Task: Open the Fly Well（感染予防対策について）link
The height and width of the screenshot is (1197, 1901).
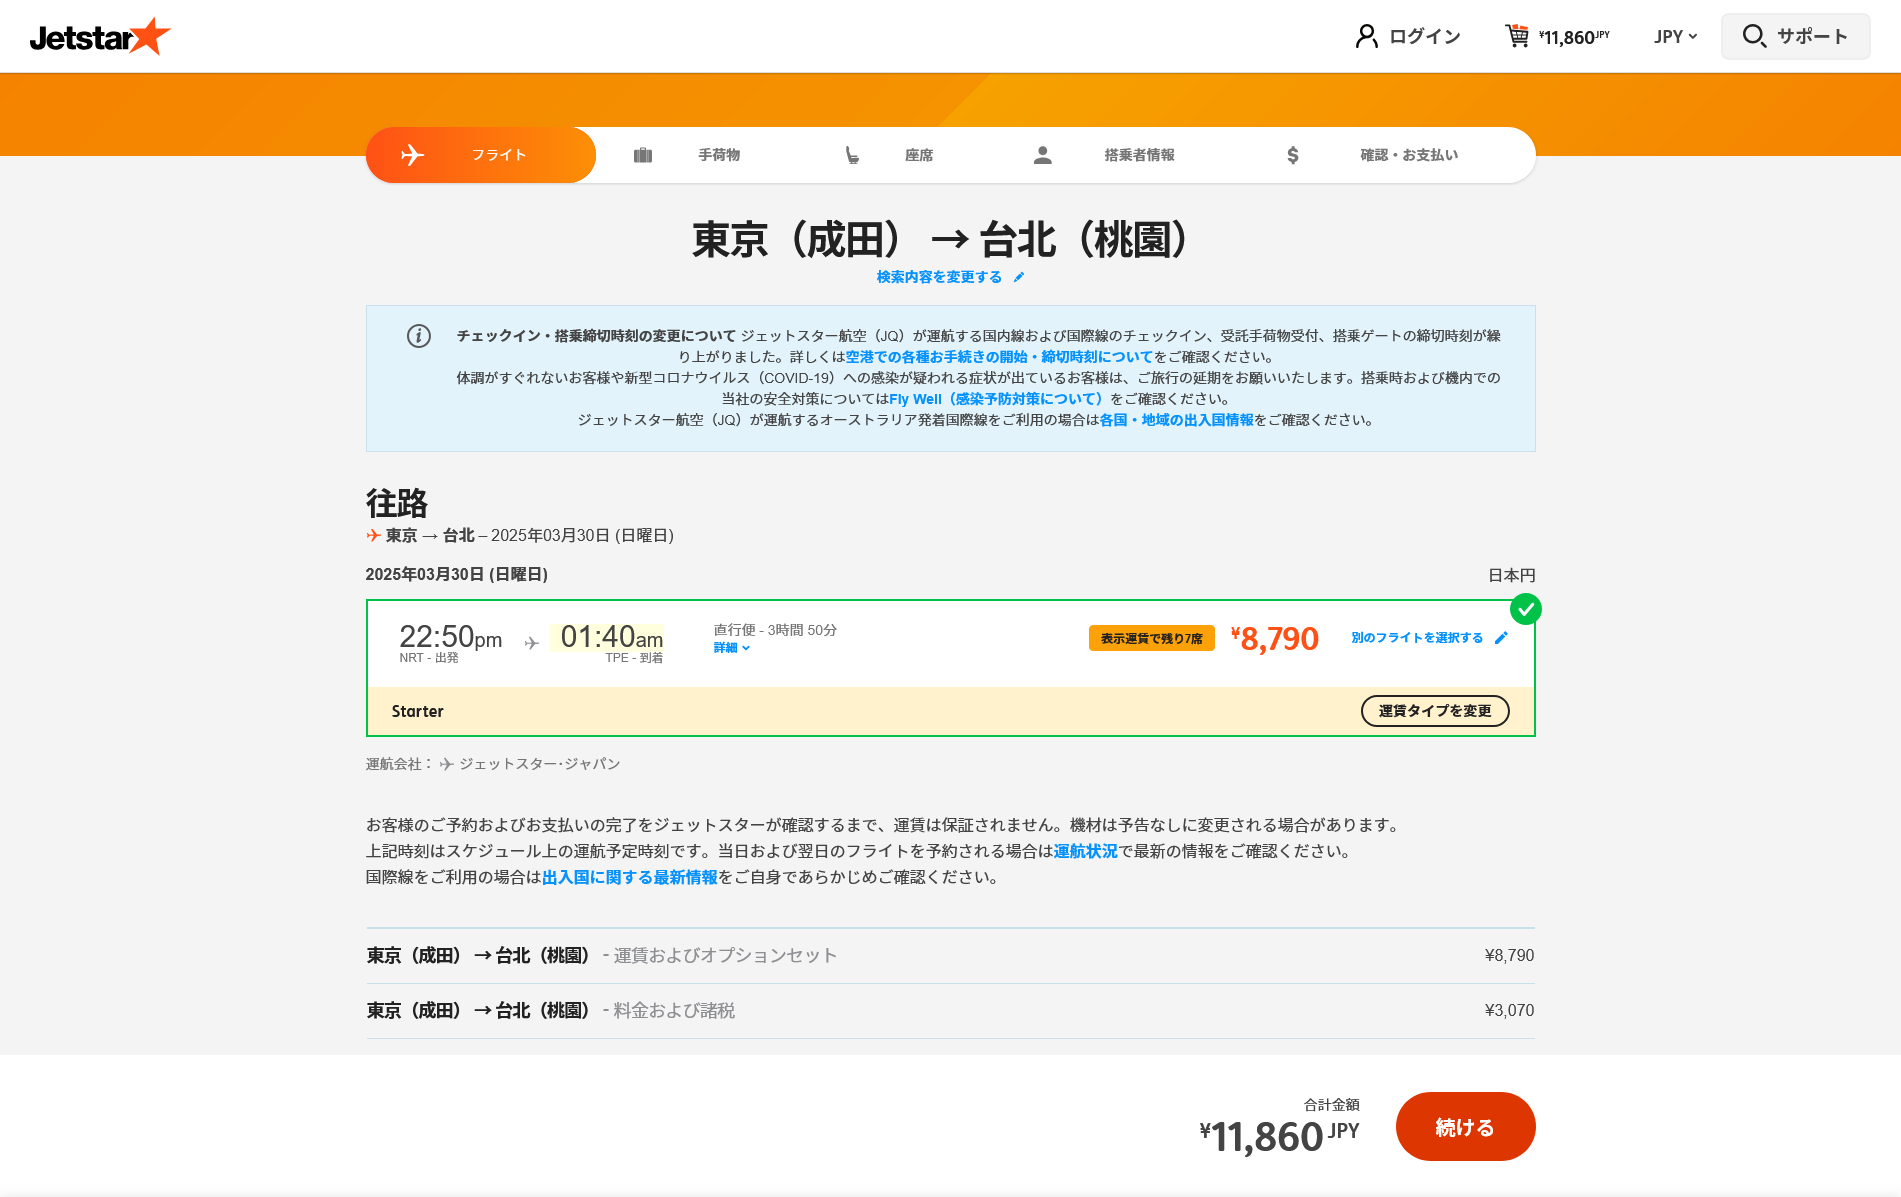Action: pyautogui.click(x=999, y=399)
